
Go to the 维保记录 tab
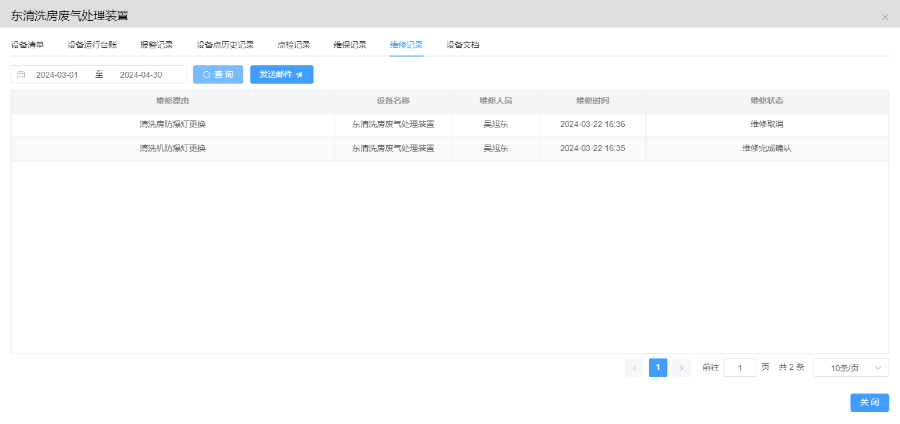point(350,45)
